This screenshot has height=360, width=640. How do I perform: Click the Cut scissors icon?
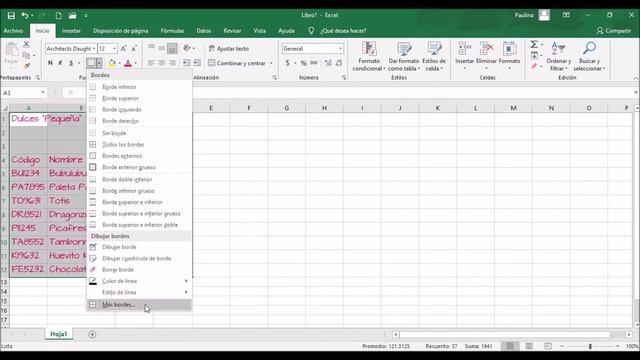26,44
